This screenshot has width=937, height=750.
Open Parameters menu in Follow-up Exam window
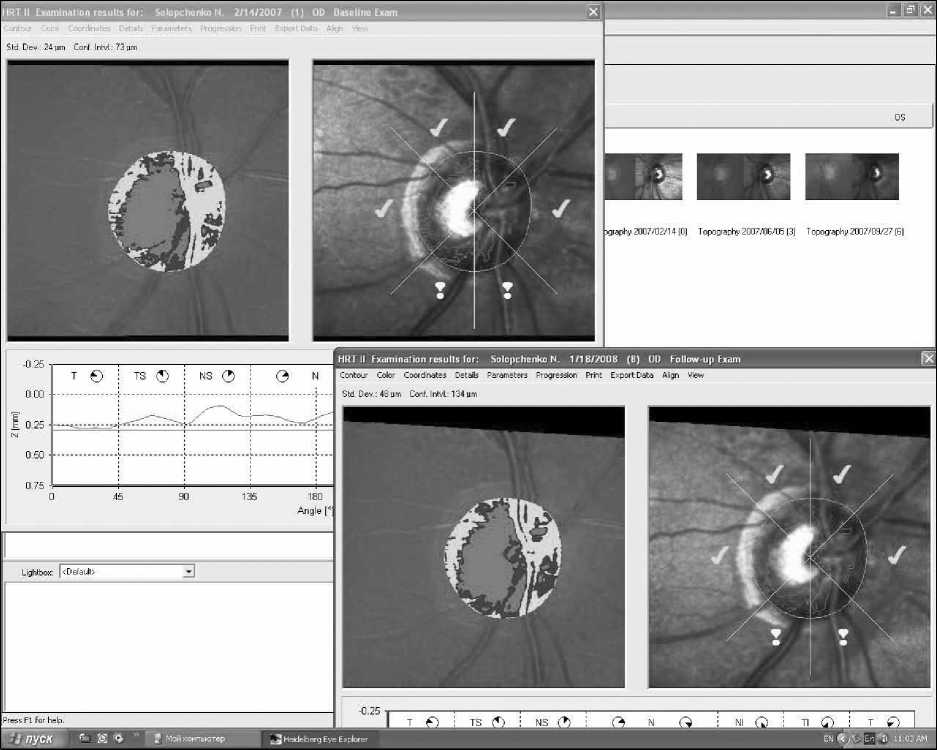507,375
